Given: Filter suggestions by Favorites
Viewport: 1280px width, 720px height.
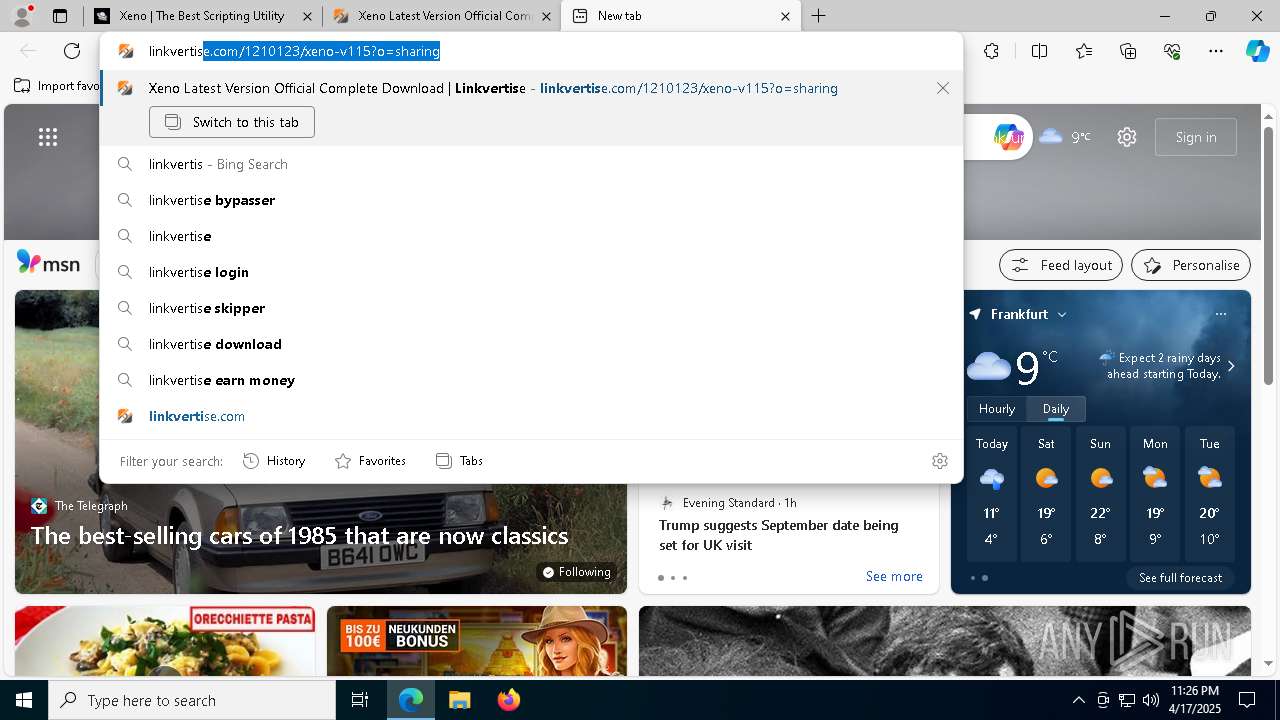Looking at the screenshot, I should [370, 461].
